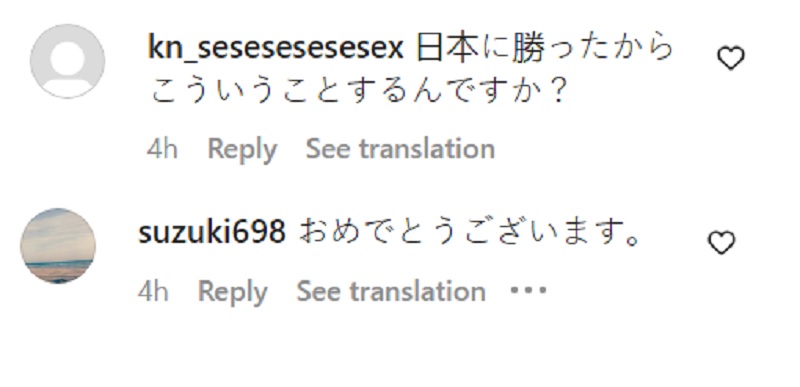See translation of suzuki698's comment
This screenshot has height=387, width=800.
pos(391,291)
